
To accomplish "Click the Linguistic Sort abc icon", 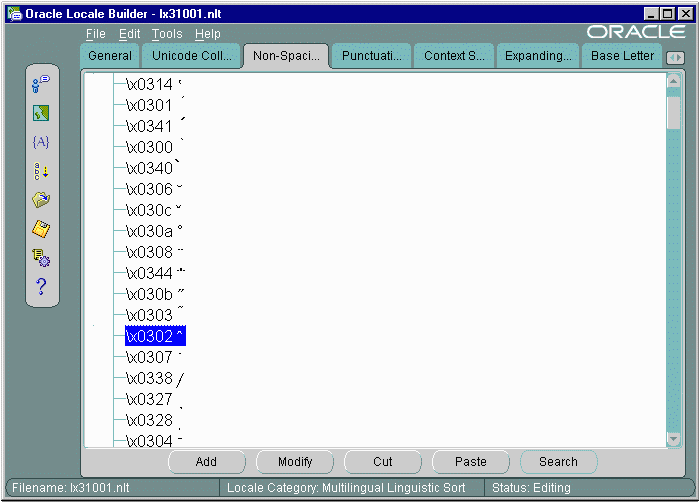I will pos(41,171).
